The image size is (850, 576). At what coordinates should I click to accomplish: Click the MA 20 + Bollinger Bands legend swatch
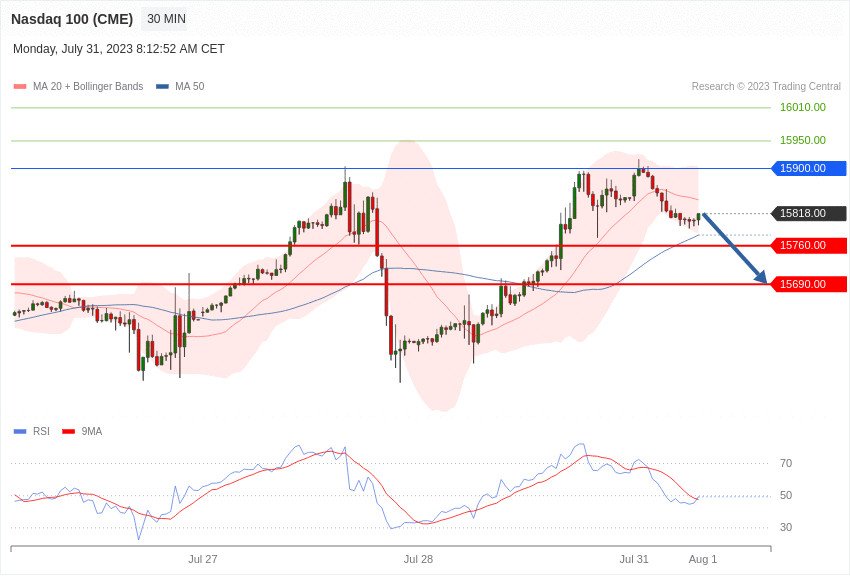click(x=20, y=87)
